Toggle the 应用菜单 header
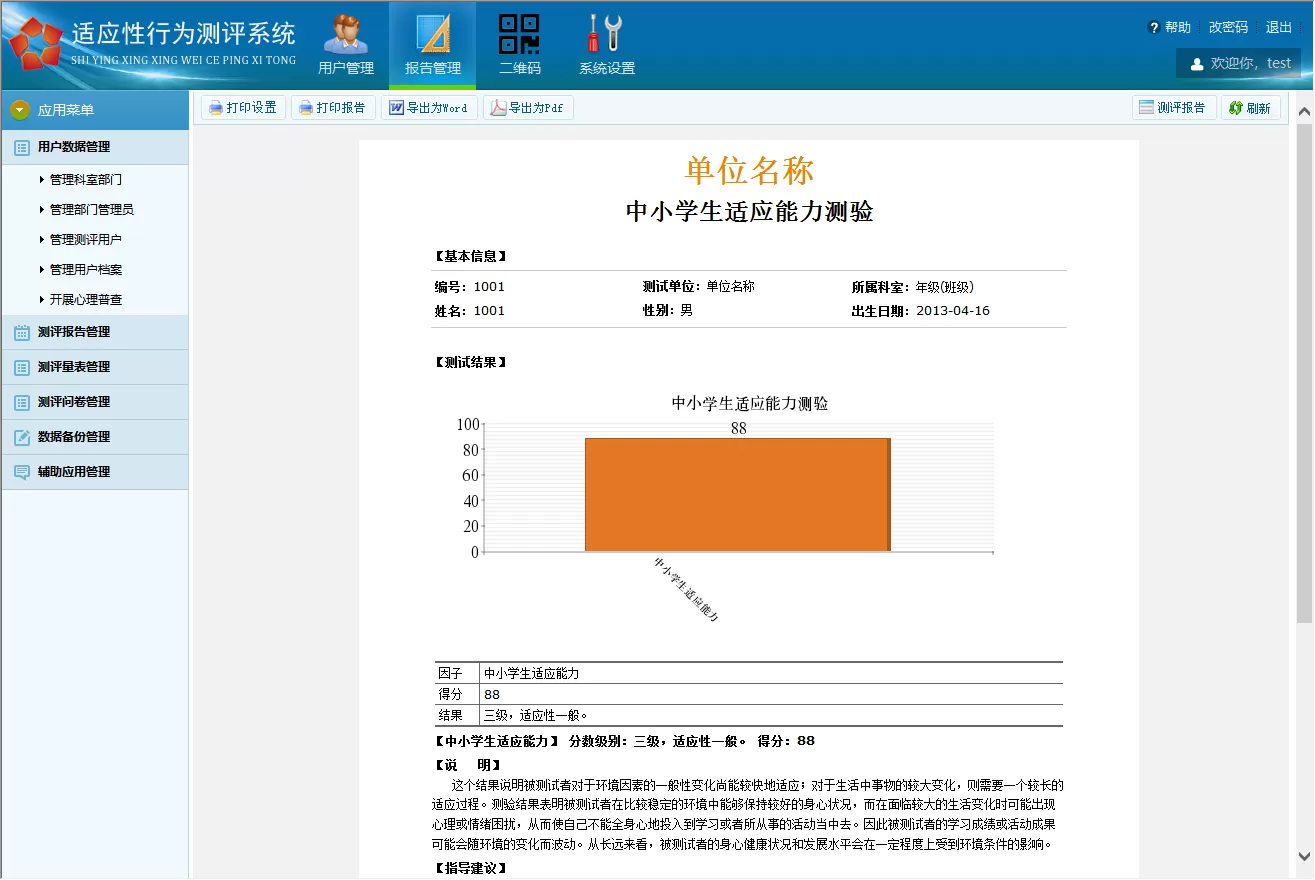This screenshot has width=1315, height=880. click(95, 110)
